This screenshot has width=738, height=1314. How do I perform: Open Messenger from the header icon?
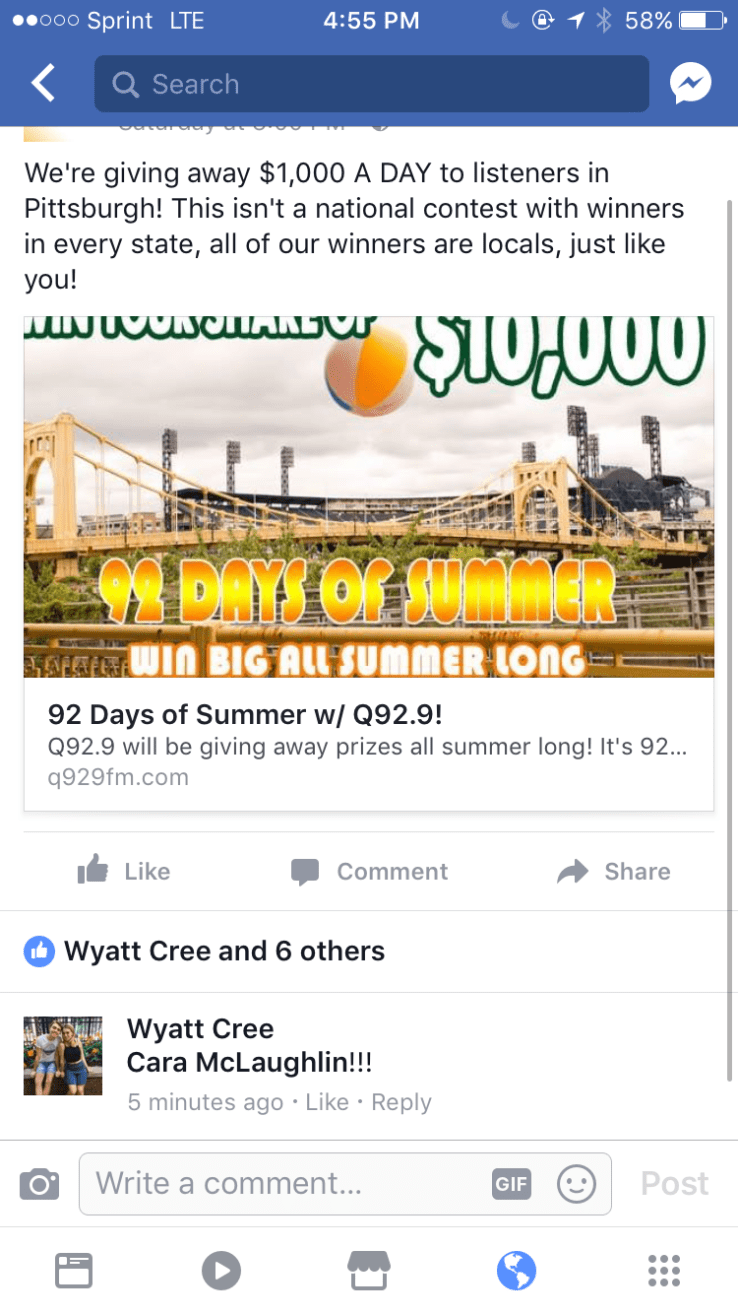691,84
